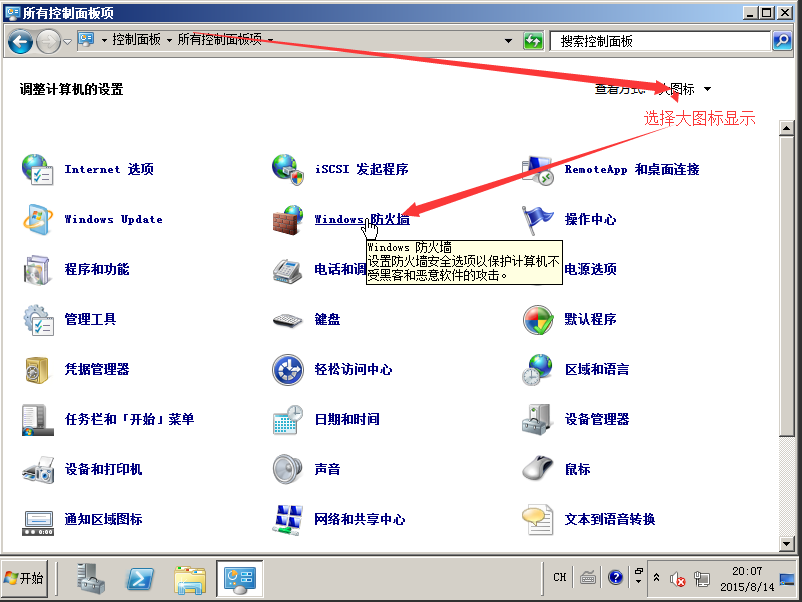Open the 鼠标 mouse icon
The width and height of the screenshot is (802, 602).
(x=538, y=470)
